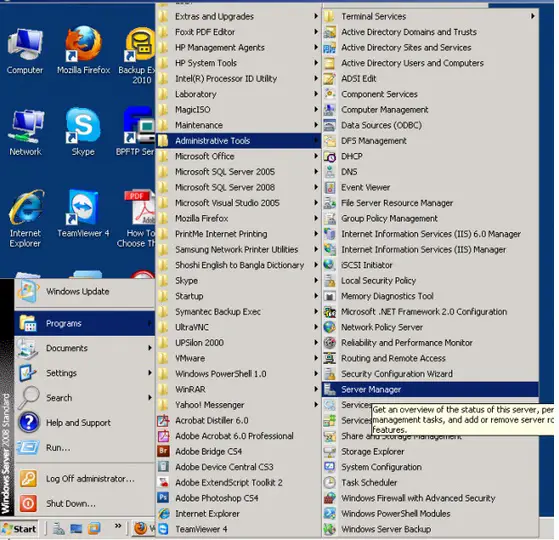The image size is (559, 540).
Task: Click the Task Scheduler clock icon
Action: tap(330, 482)
